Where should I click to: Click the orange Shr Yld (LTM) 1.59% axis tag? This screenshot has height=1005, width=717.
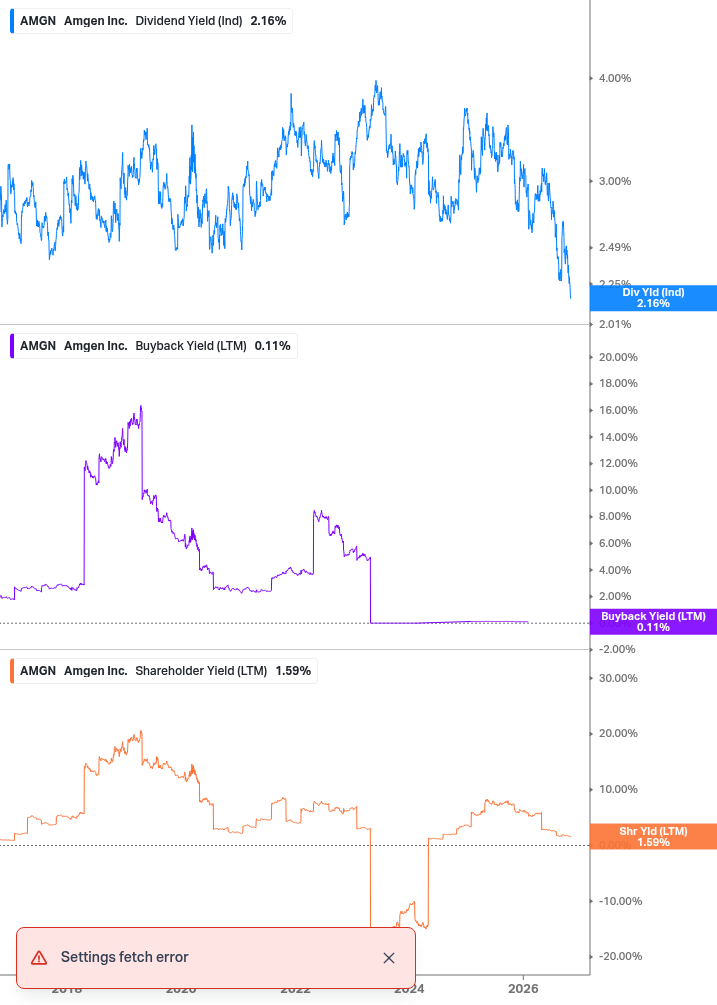[653, 836]
